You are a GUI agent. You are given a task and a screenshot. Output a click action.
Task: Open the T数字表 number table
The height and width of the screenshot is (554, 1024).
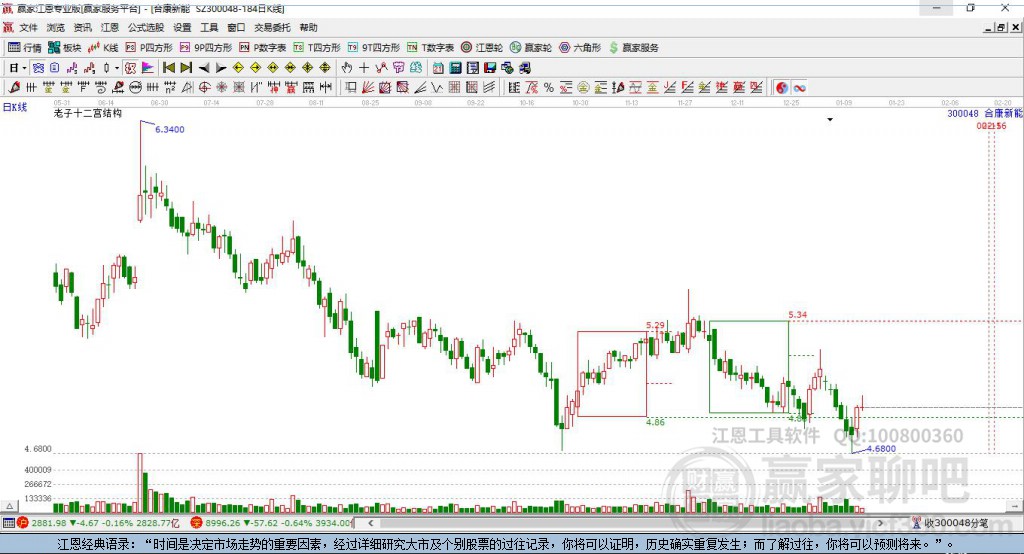pos(431,48)
